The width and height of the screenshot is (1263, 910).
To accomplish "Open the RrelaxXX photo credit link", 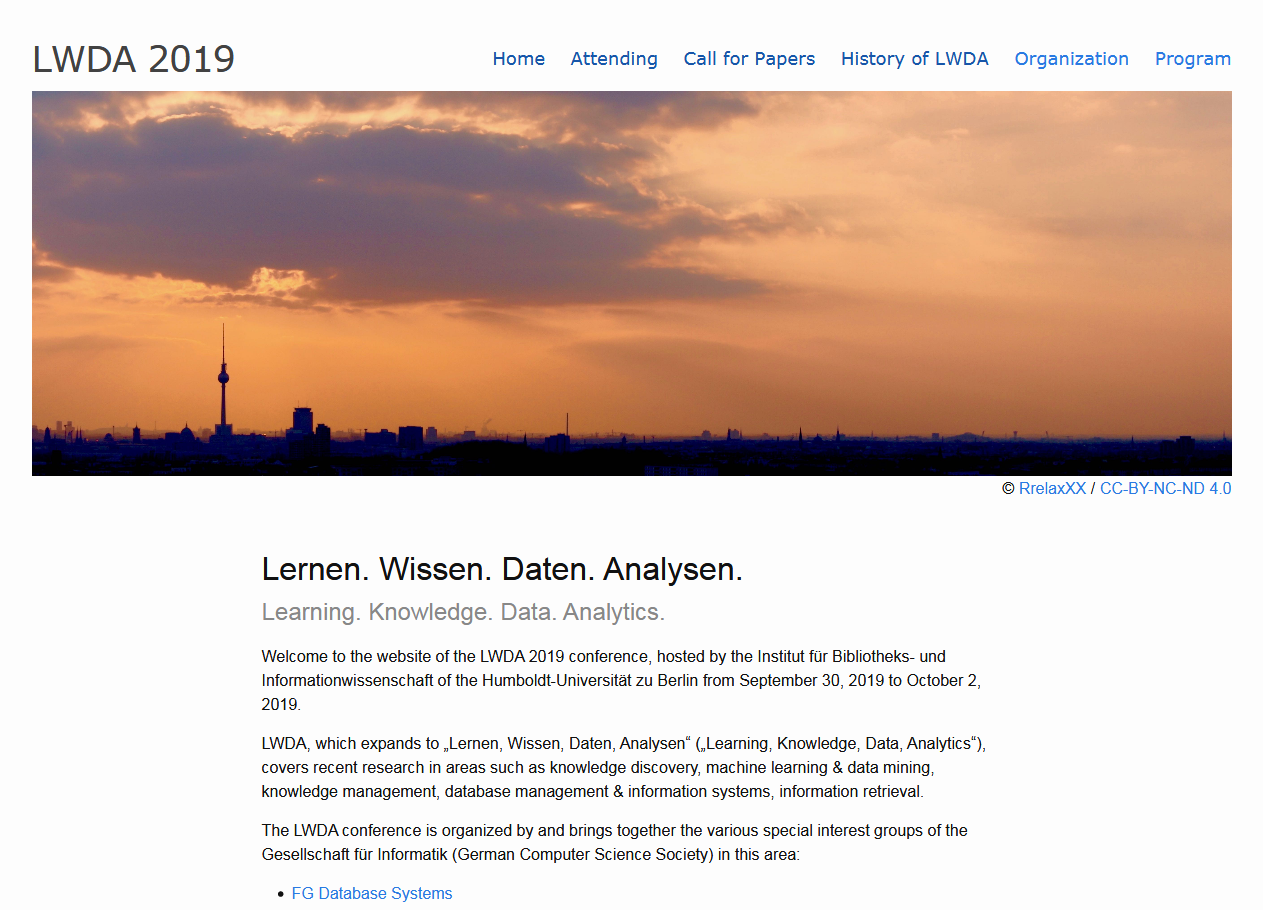I will pos(1051,489).
